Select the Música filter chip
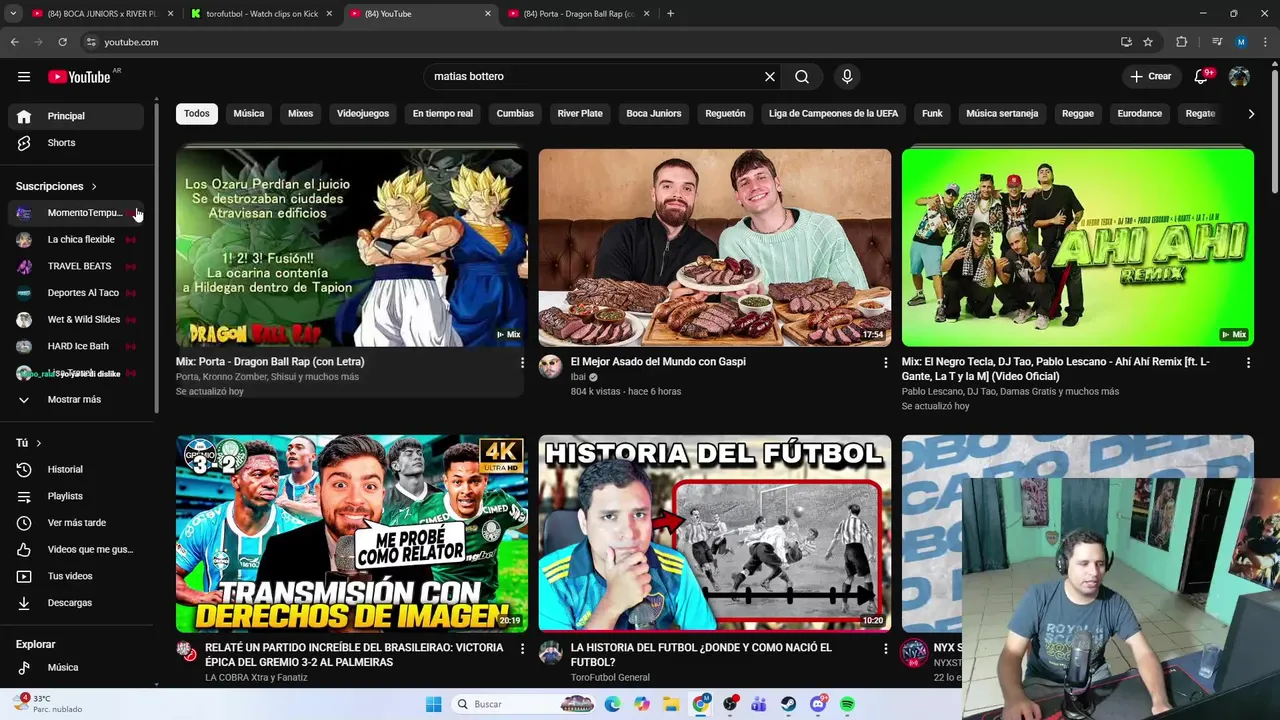Screen dimensions: 1280x720 [x=249, y=114]
